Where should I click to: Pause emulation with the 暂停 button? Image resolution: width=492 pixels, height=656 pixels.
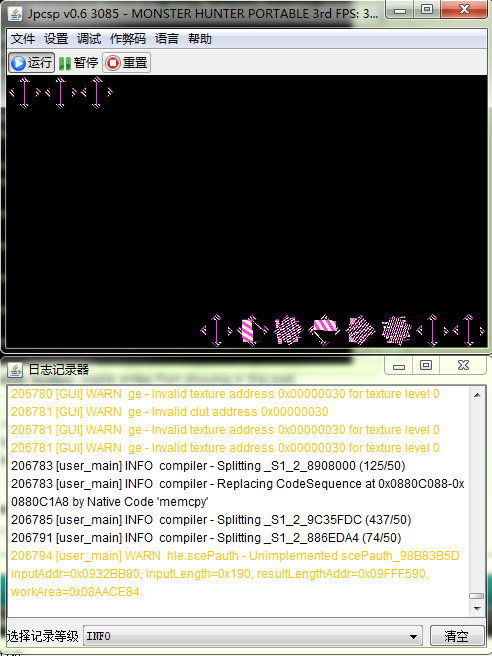point(78,63)
